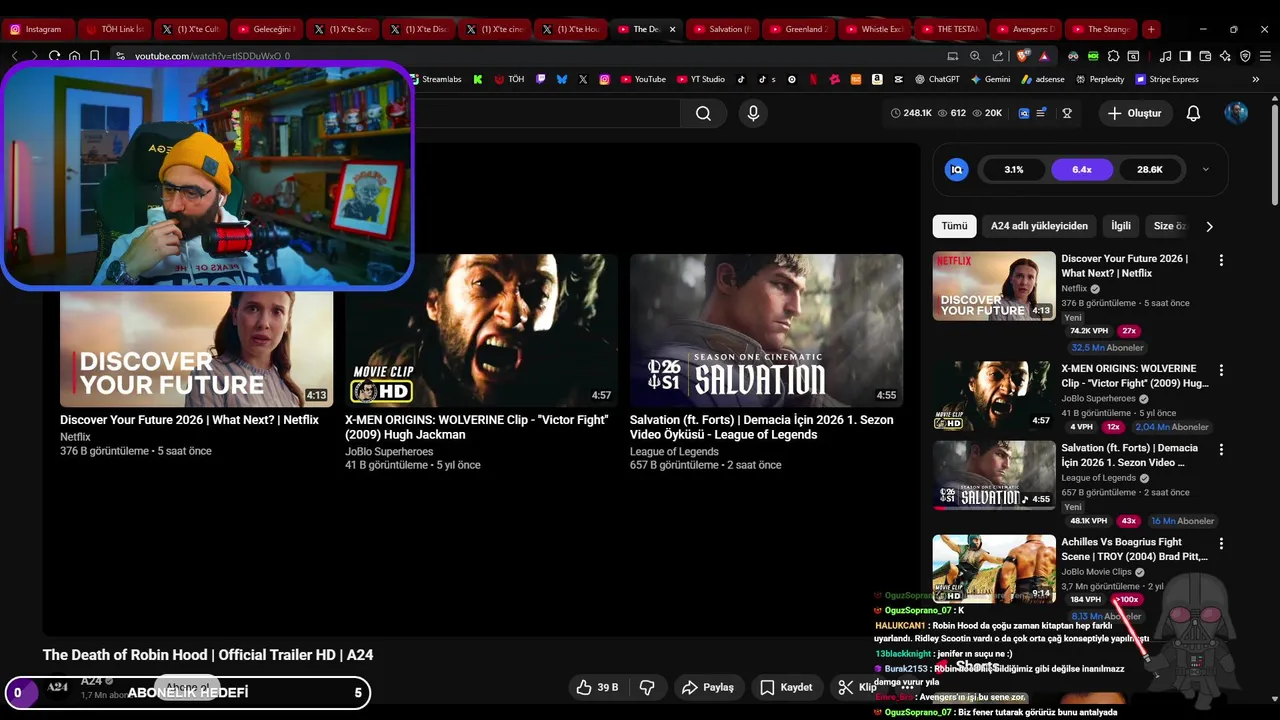Click the YouTube search magnifier button
This screenshot has height=720, width=1280.
click(703, 113)
